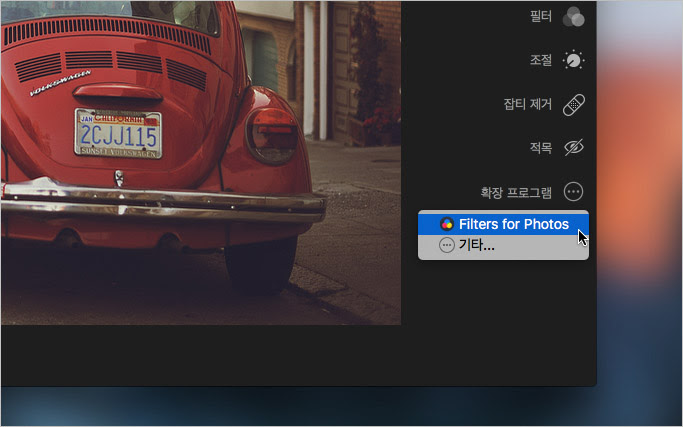Open the 필터 (Filters) tool icon

[x=573, y=17]
